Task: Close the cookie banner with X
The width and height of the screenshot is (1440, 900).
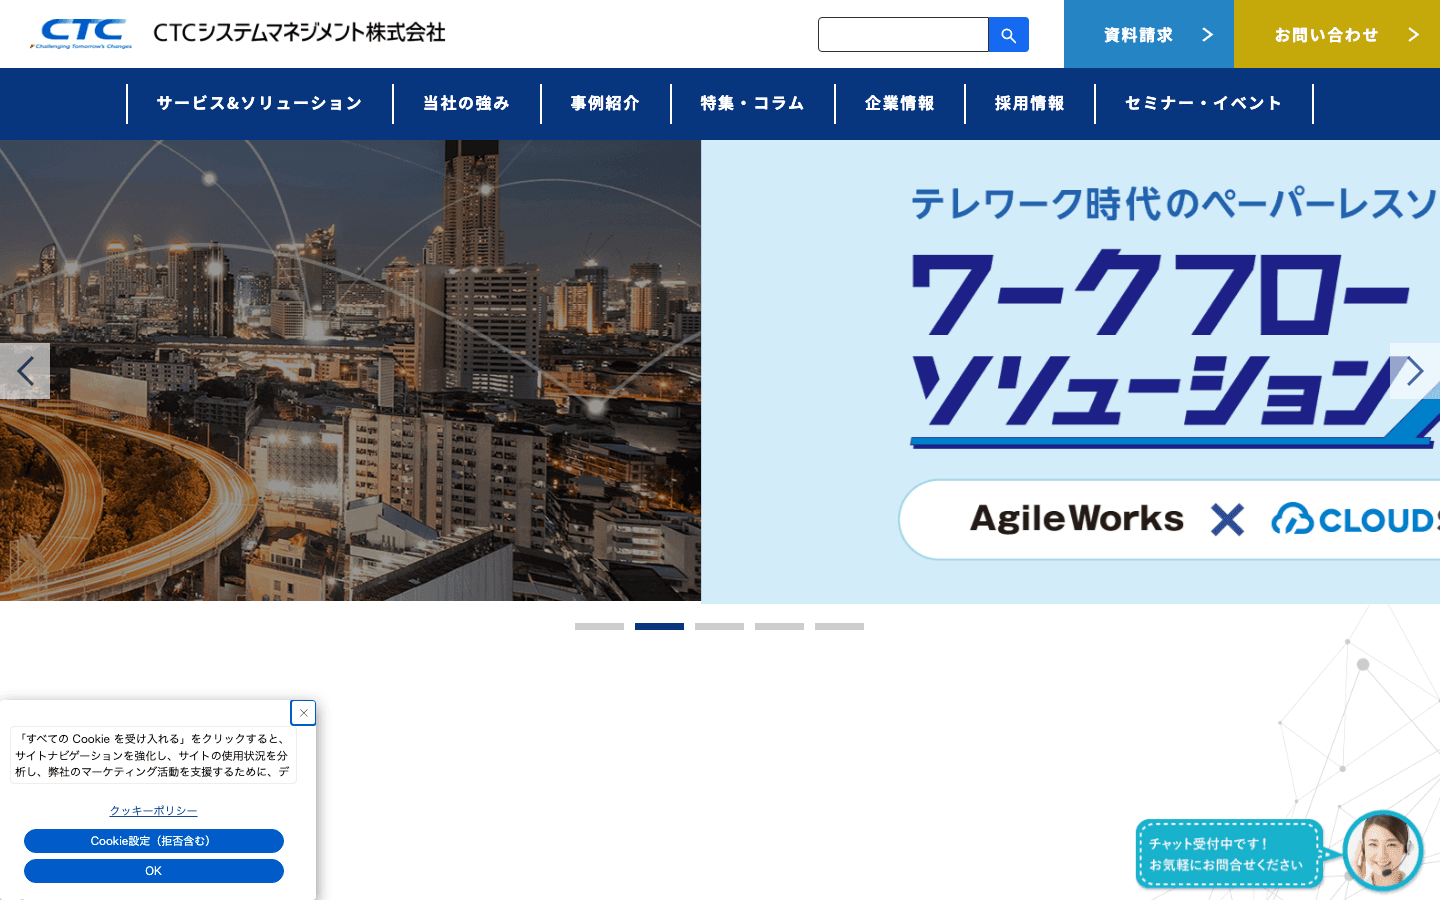Action: point(303,712)
